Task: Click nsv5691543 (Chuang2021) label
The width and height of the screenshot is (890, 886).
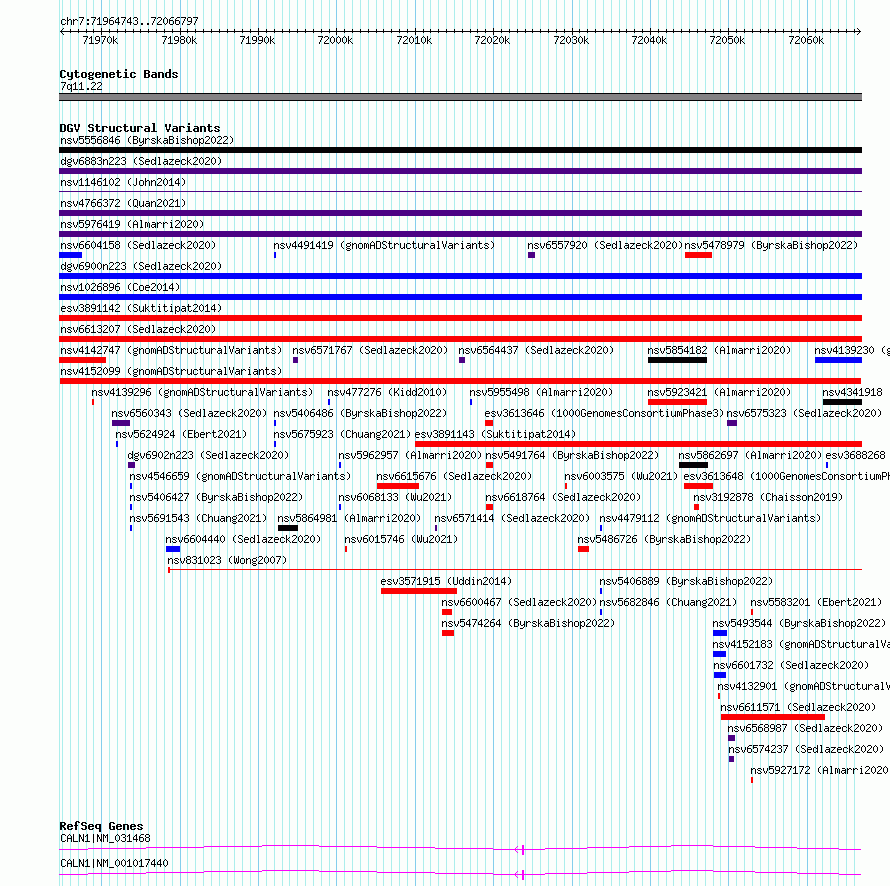Action: tap(198, 518)
